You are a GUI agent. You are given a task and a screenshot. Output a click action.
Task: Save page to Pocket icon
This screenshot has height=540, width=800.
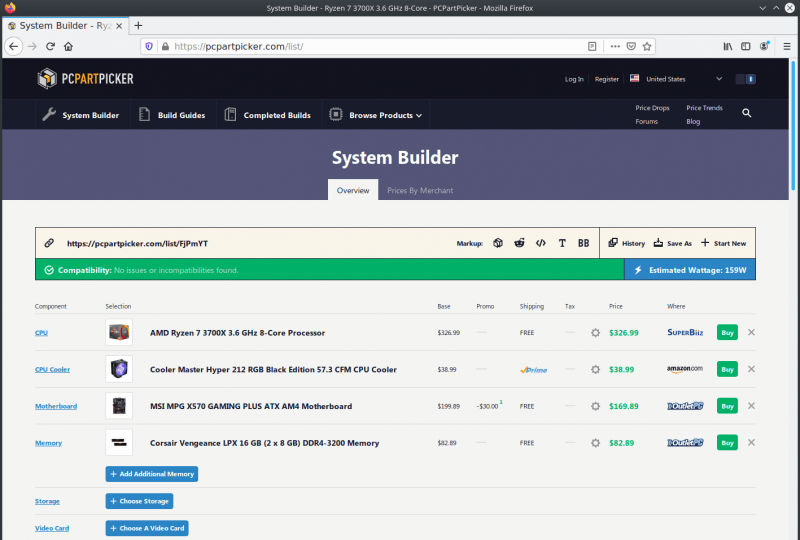pyautogui.click(x=631, y=46)
